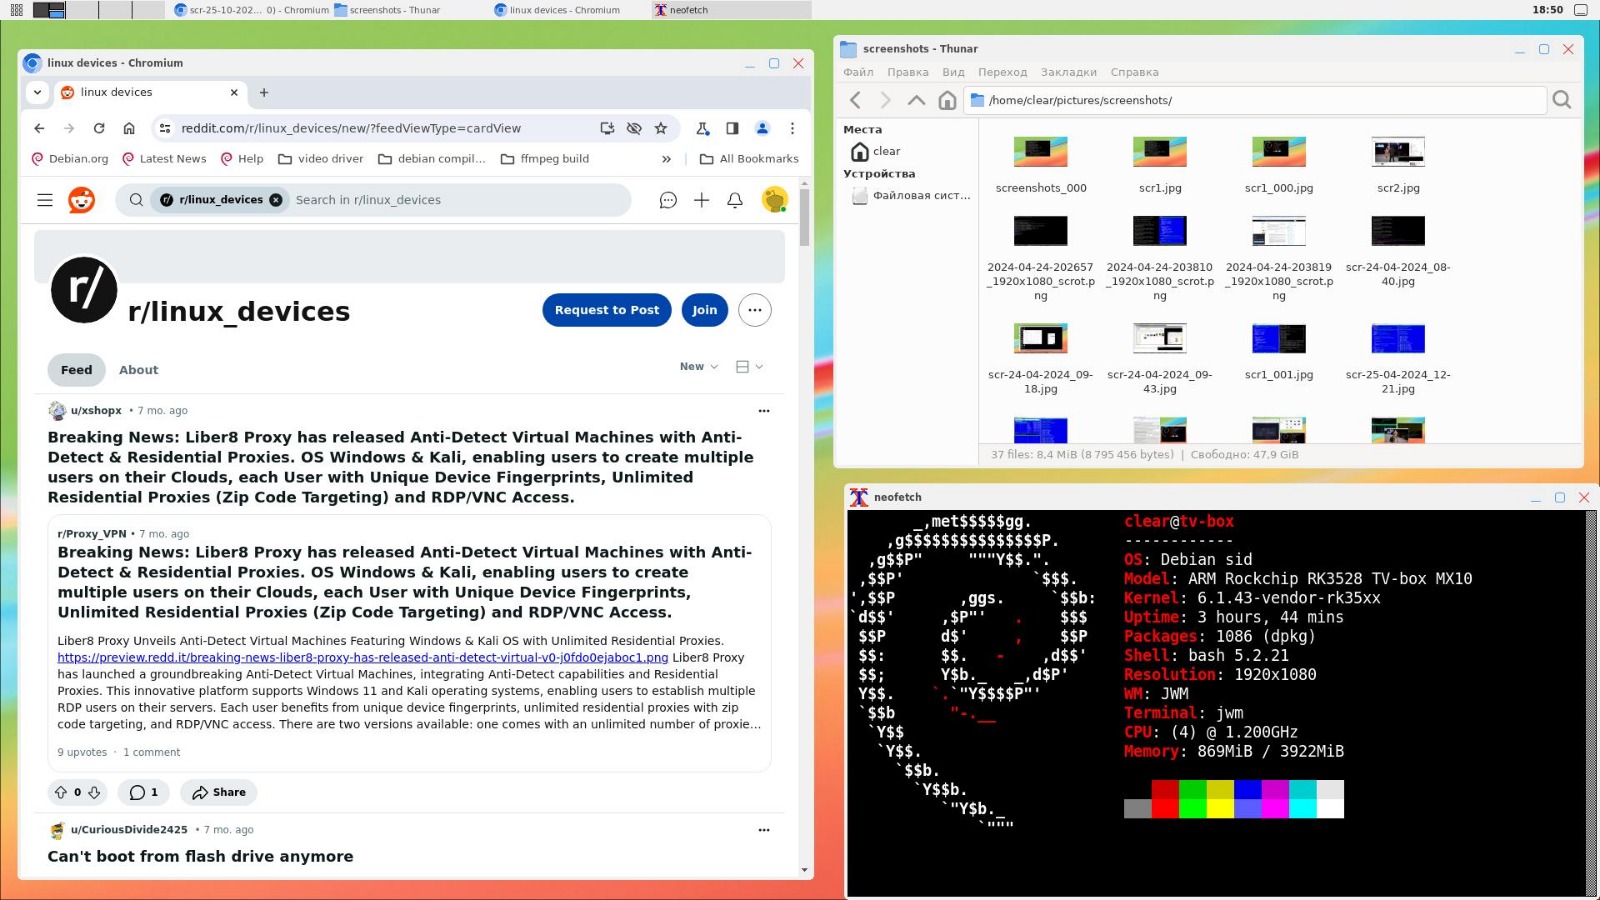Open the ffmpeg build bookmark folder
The image size is (1600, 900).
coord(545,159)
